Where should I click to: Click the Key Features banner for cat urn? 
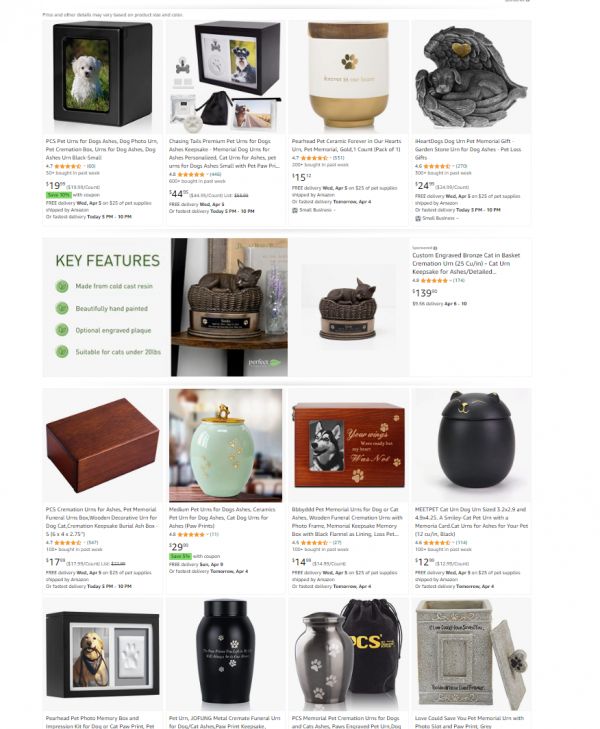(x=107, y=307)
